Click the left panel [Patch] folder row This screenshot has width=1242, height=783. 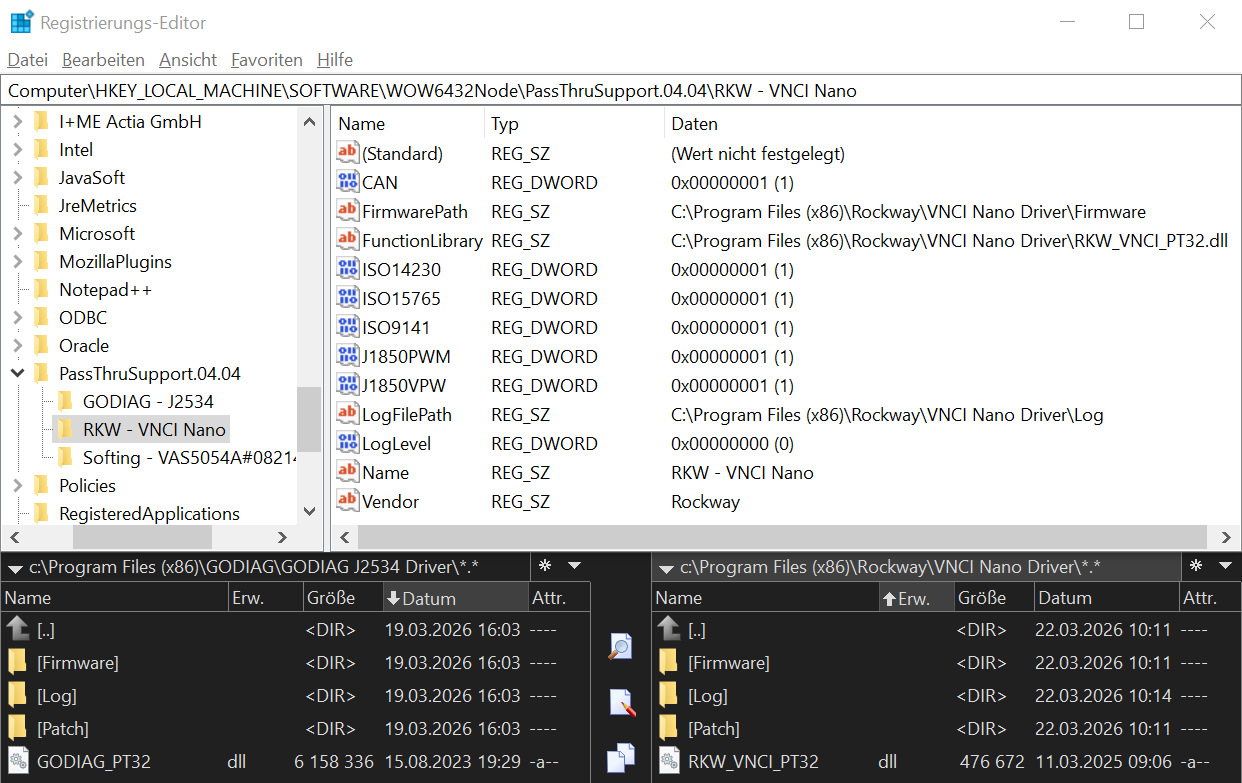[295, 728]
